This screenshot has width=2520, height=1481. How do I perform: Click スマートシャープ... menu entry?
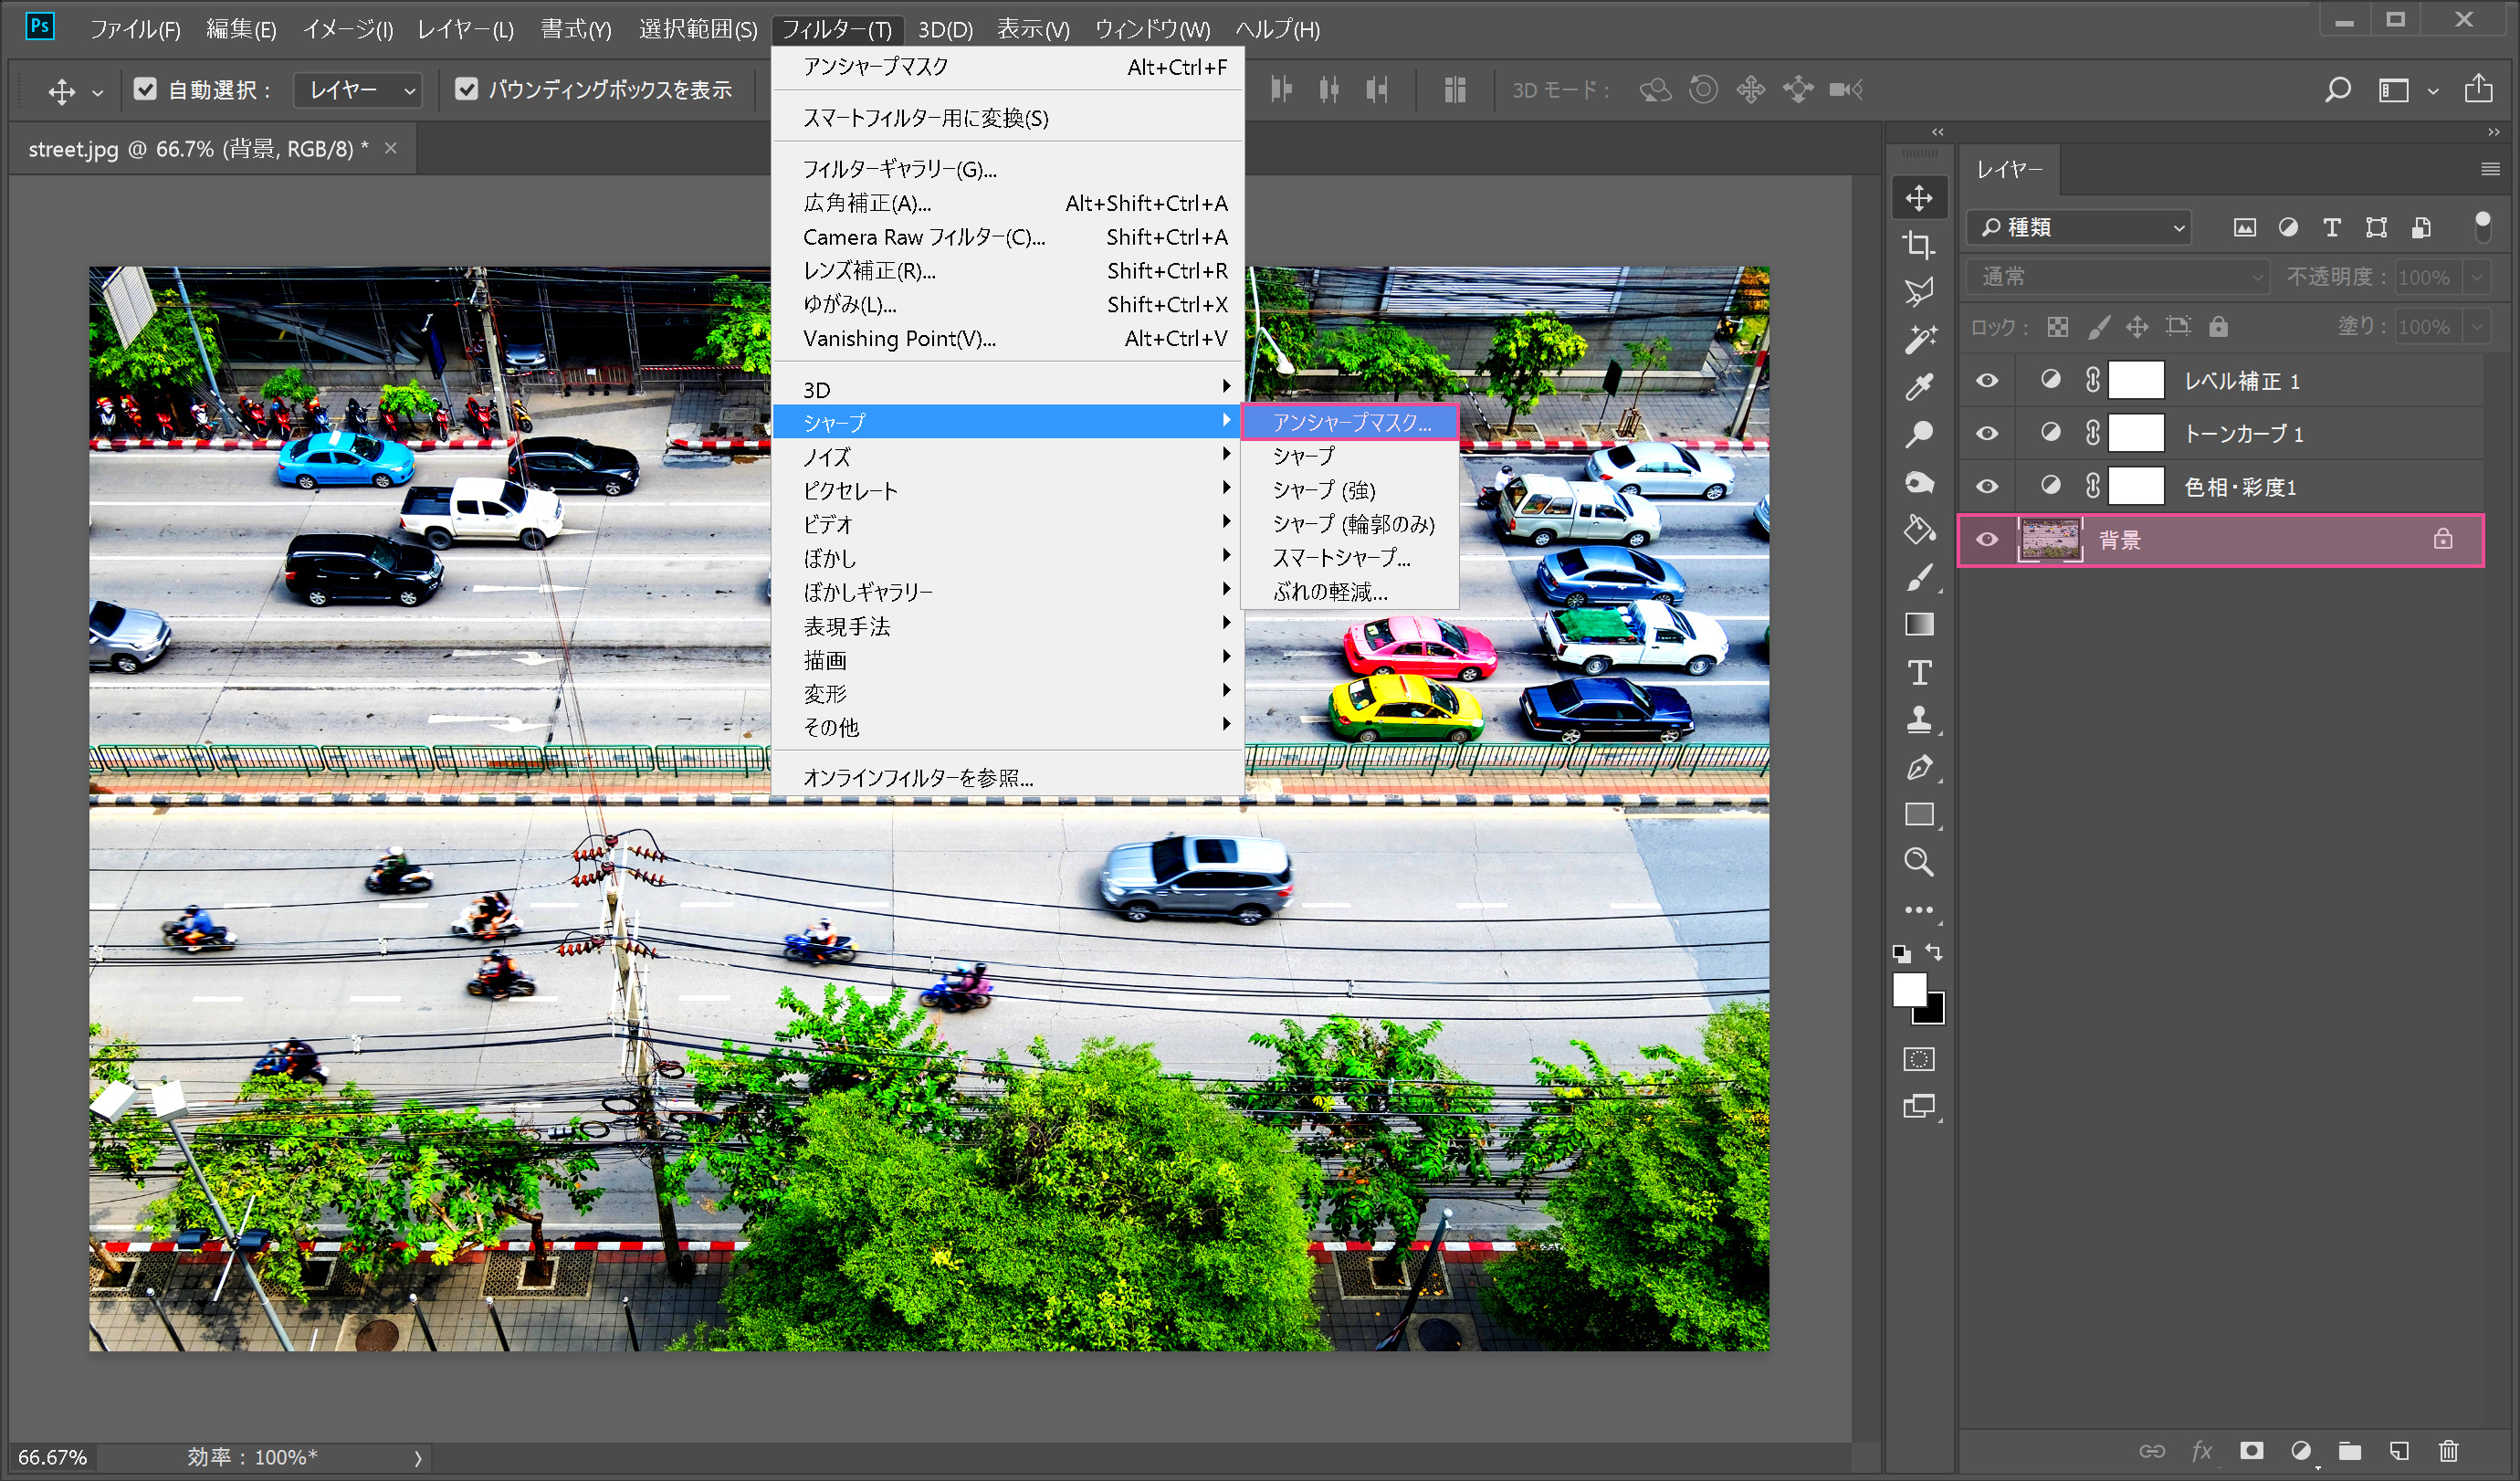1340,558
